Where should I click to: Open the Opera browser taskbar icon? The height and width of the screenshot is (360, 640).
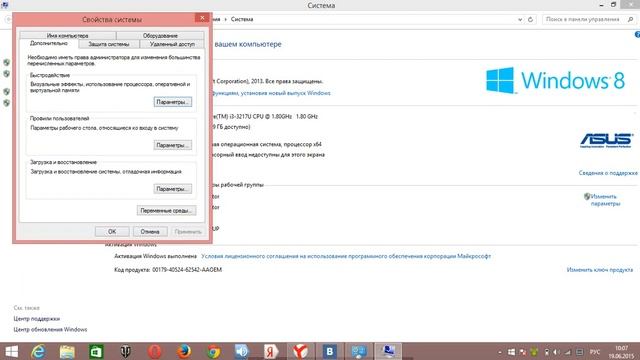tap(155, 351)
